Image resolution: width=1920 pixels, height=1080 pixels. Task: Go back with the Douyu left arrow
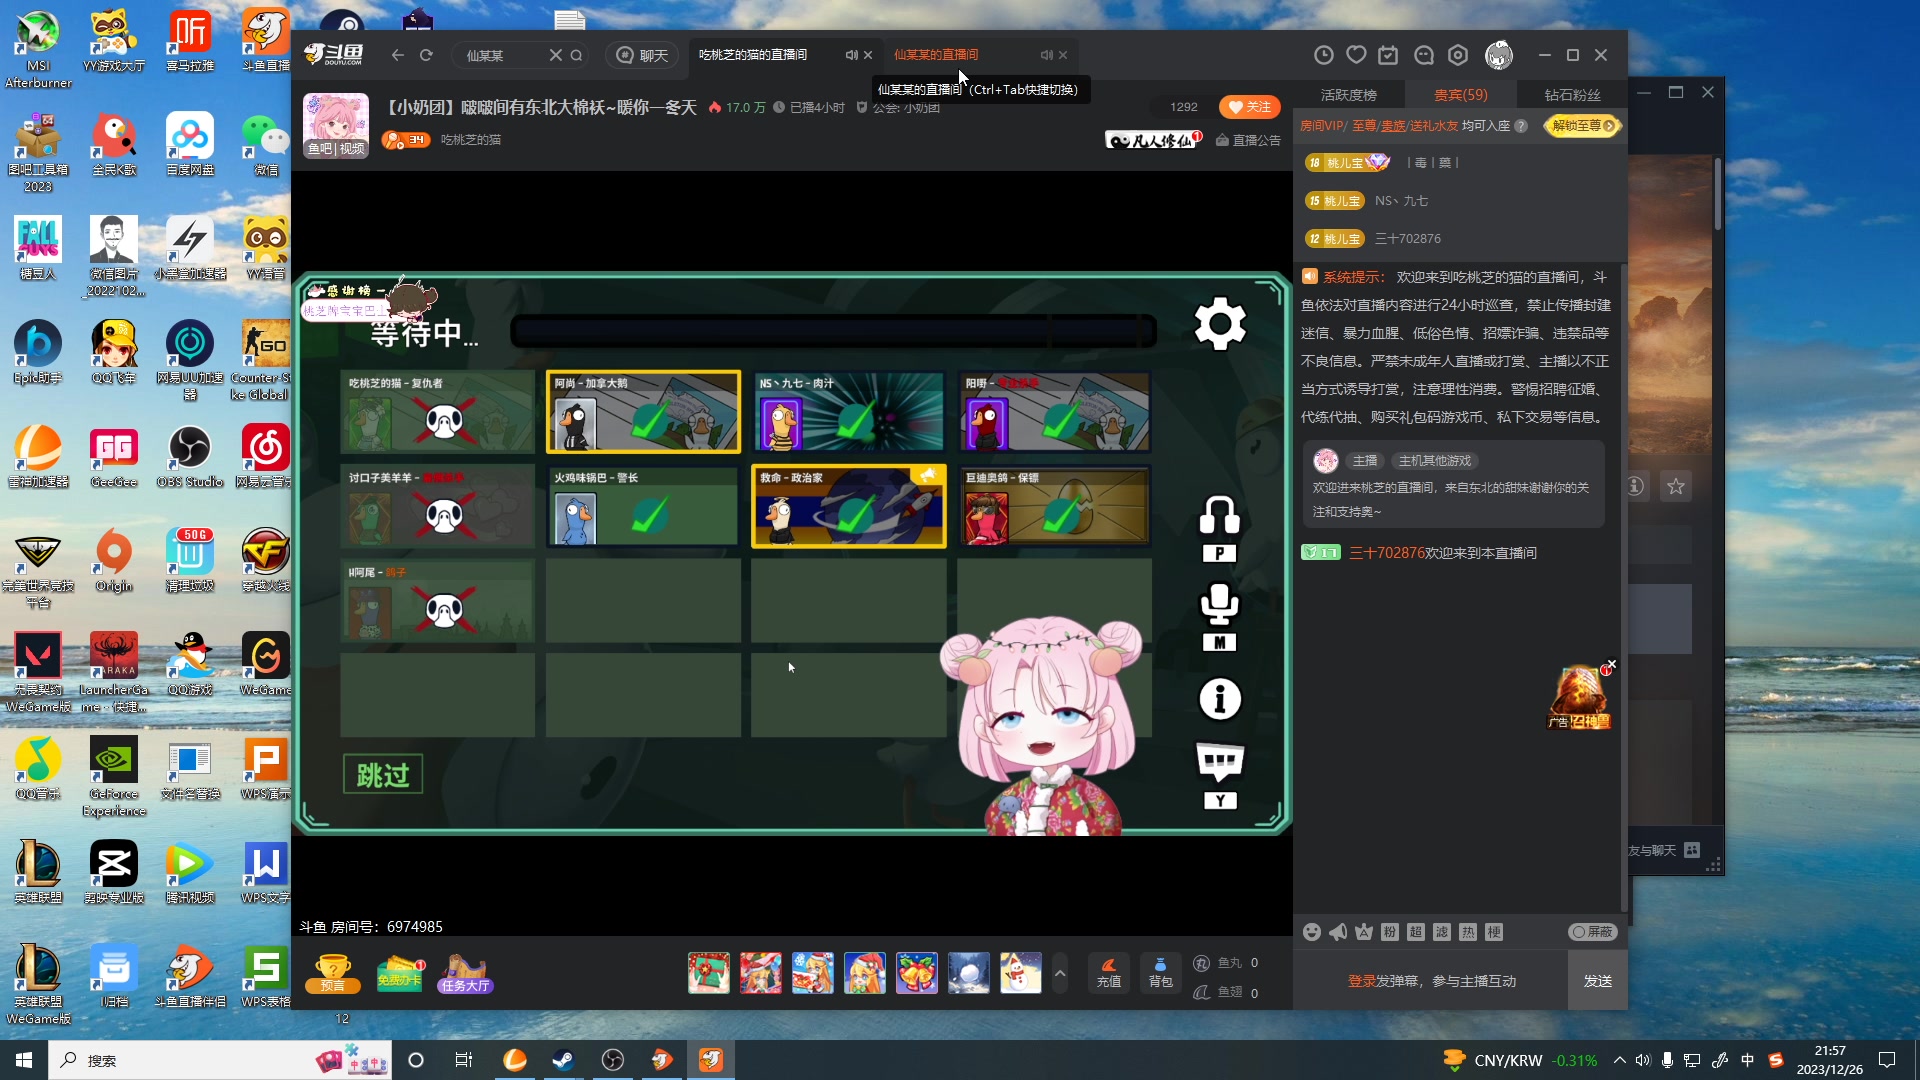[398, 55]
